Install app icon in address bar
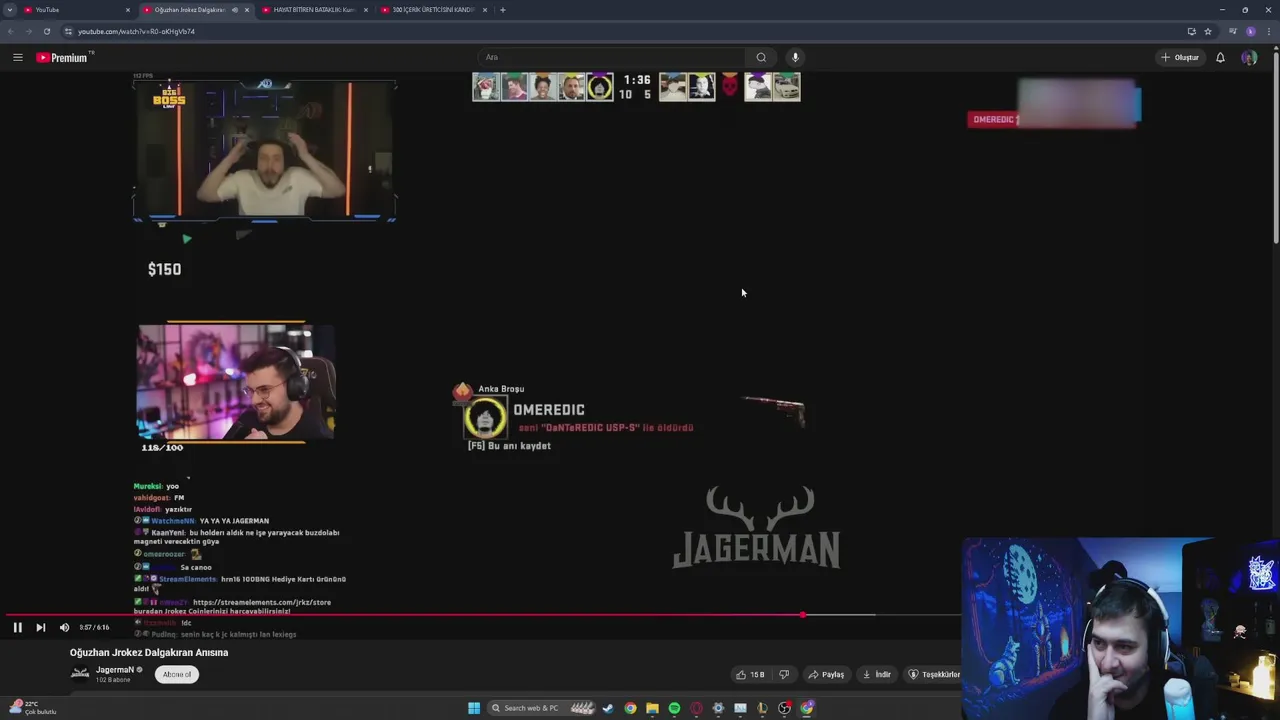The image size is (1280, 720). [1191, 31]
